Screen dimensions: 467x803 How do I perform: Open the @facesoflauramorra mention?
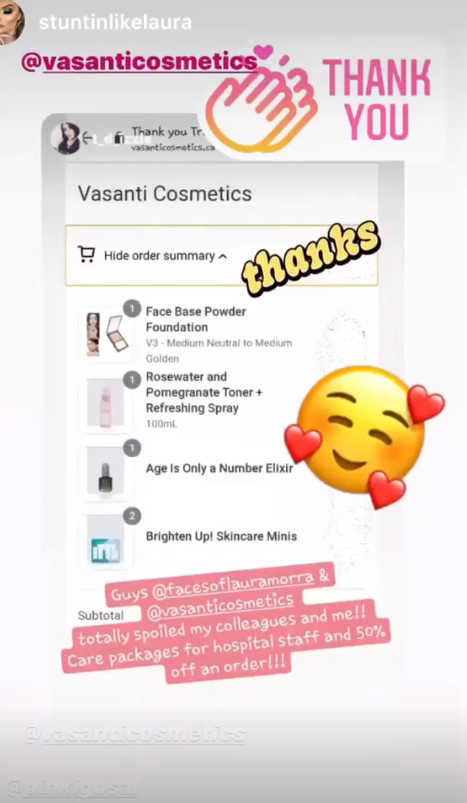(x=233, y=585)
